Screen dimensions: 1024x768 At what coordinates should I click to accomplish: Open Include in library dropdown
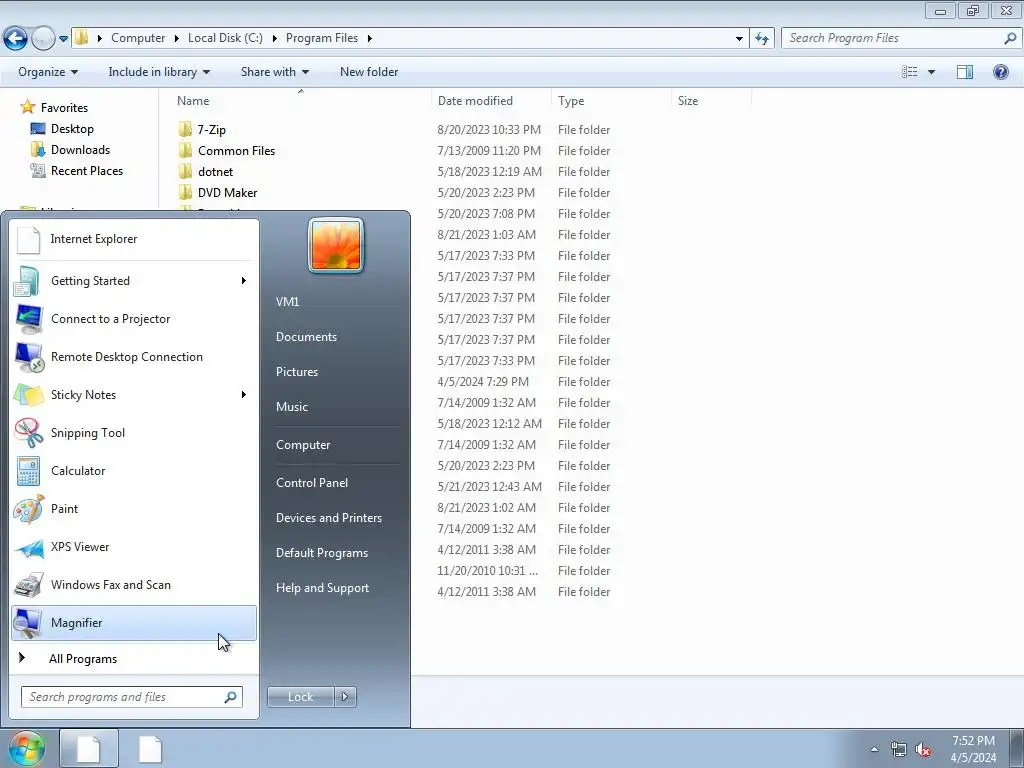pos(159,72)
